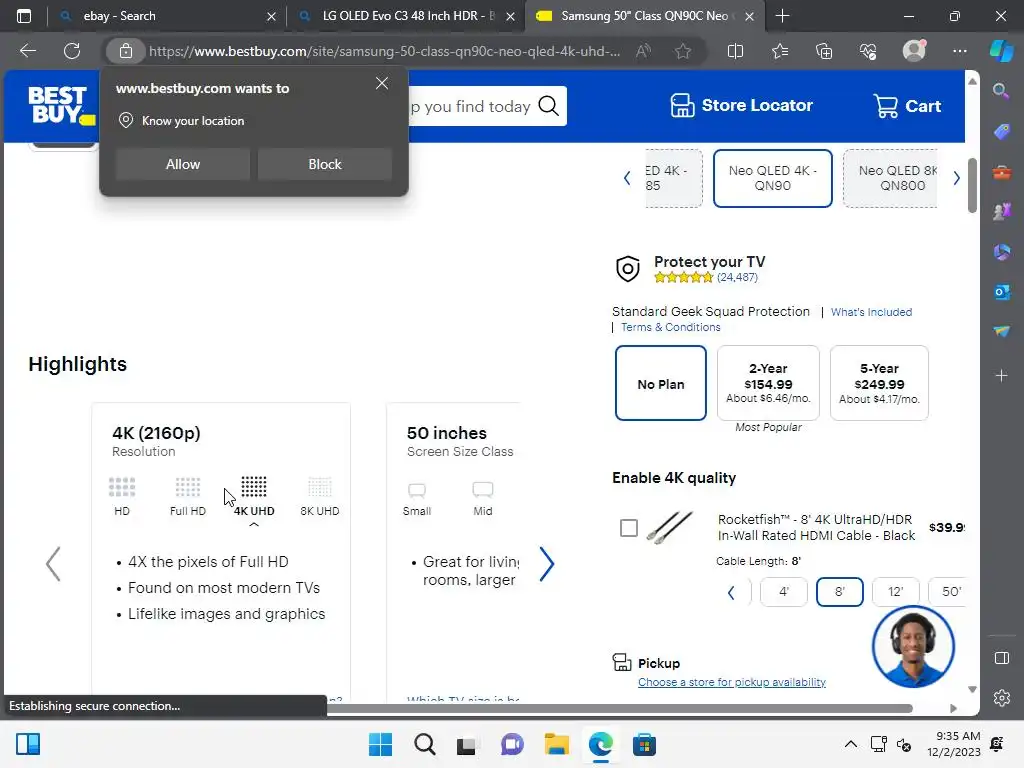Choose the 8' cable length
Viewport: 1024px width, 768px height.
pyautogui.click(x=840, y=592)
